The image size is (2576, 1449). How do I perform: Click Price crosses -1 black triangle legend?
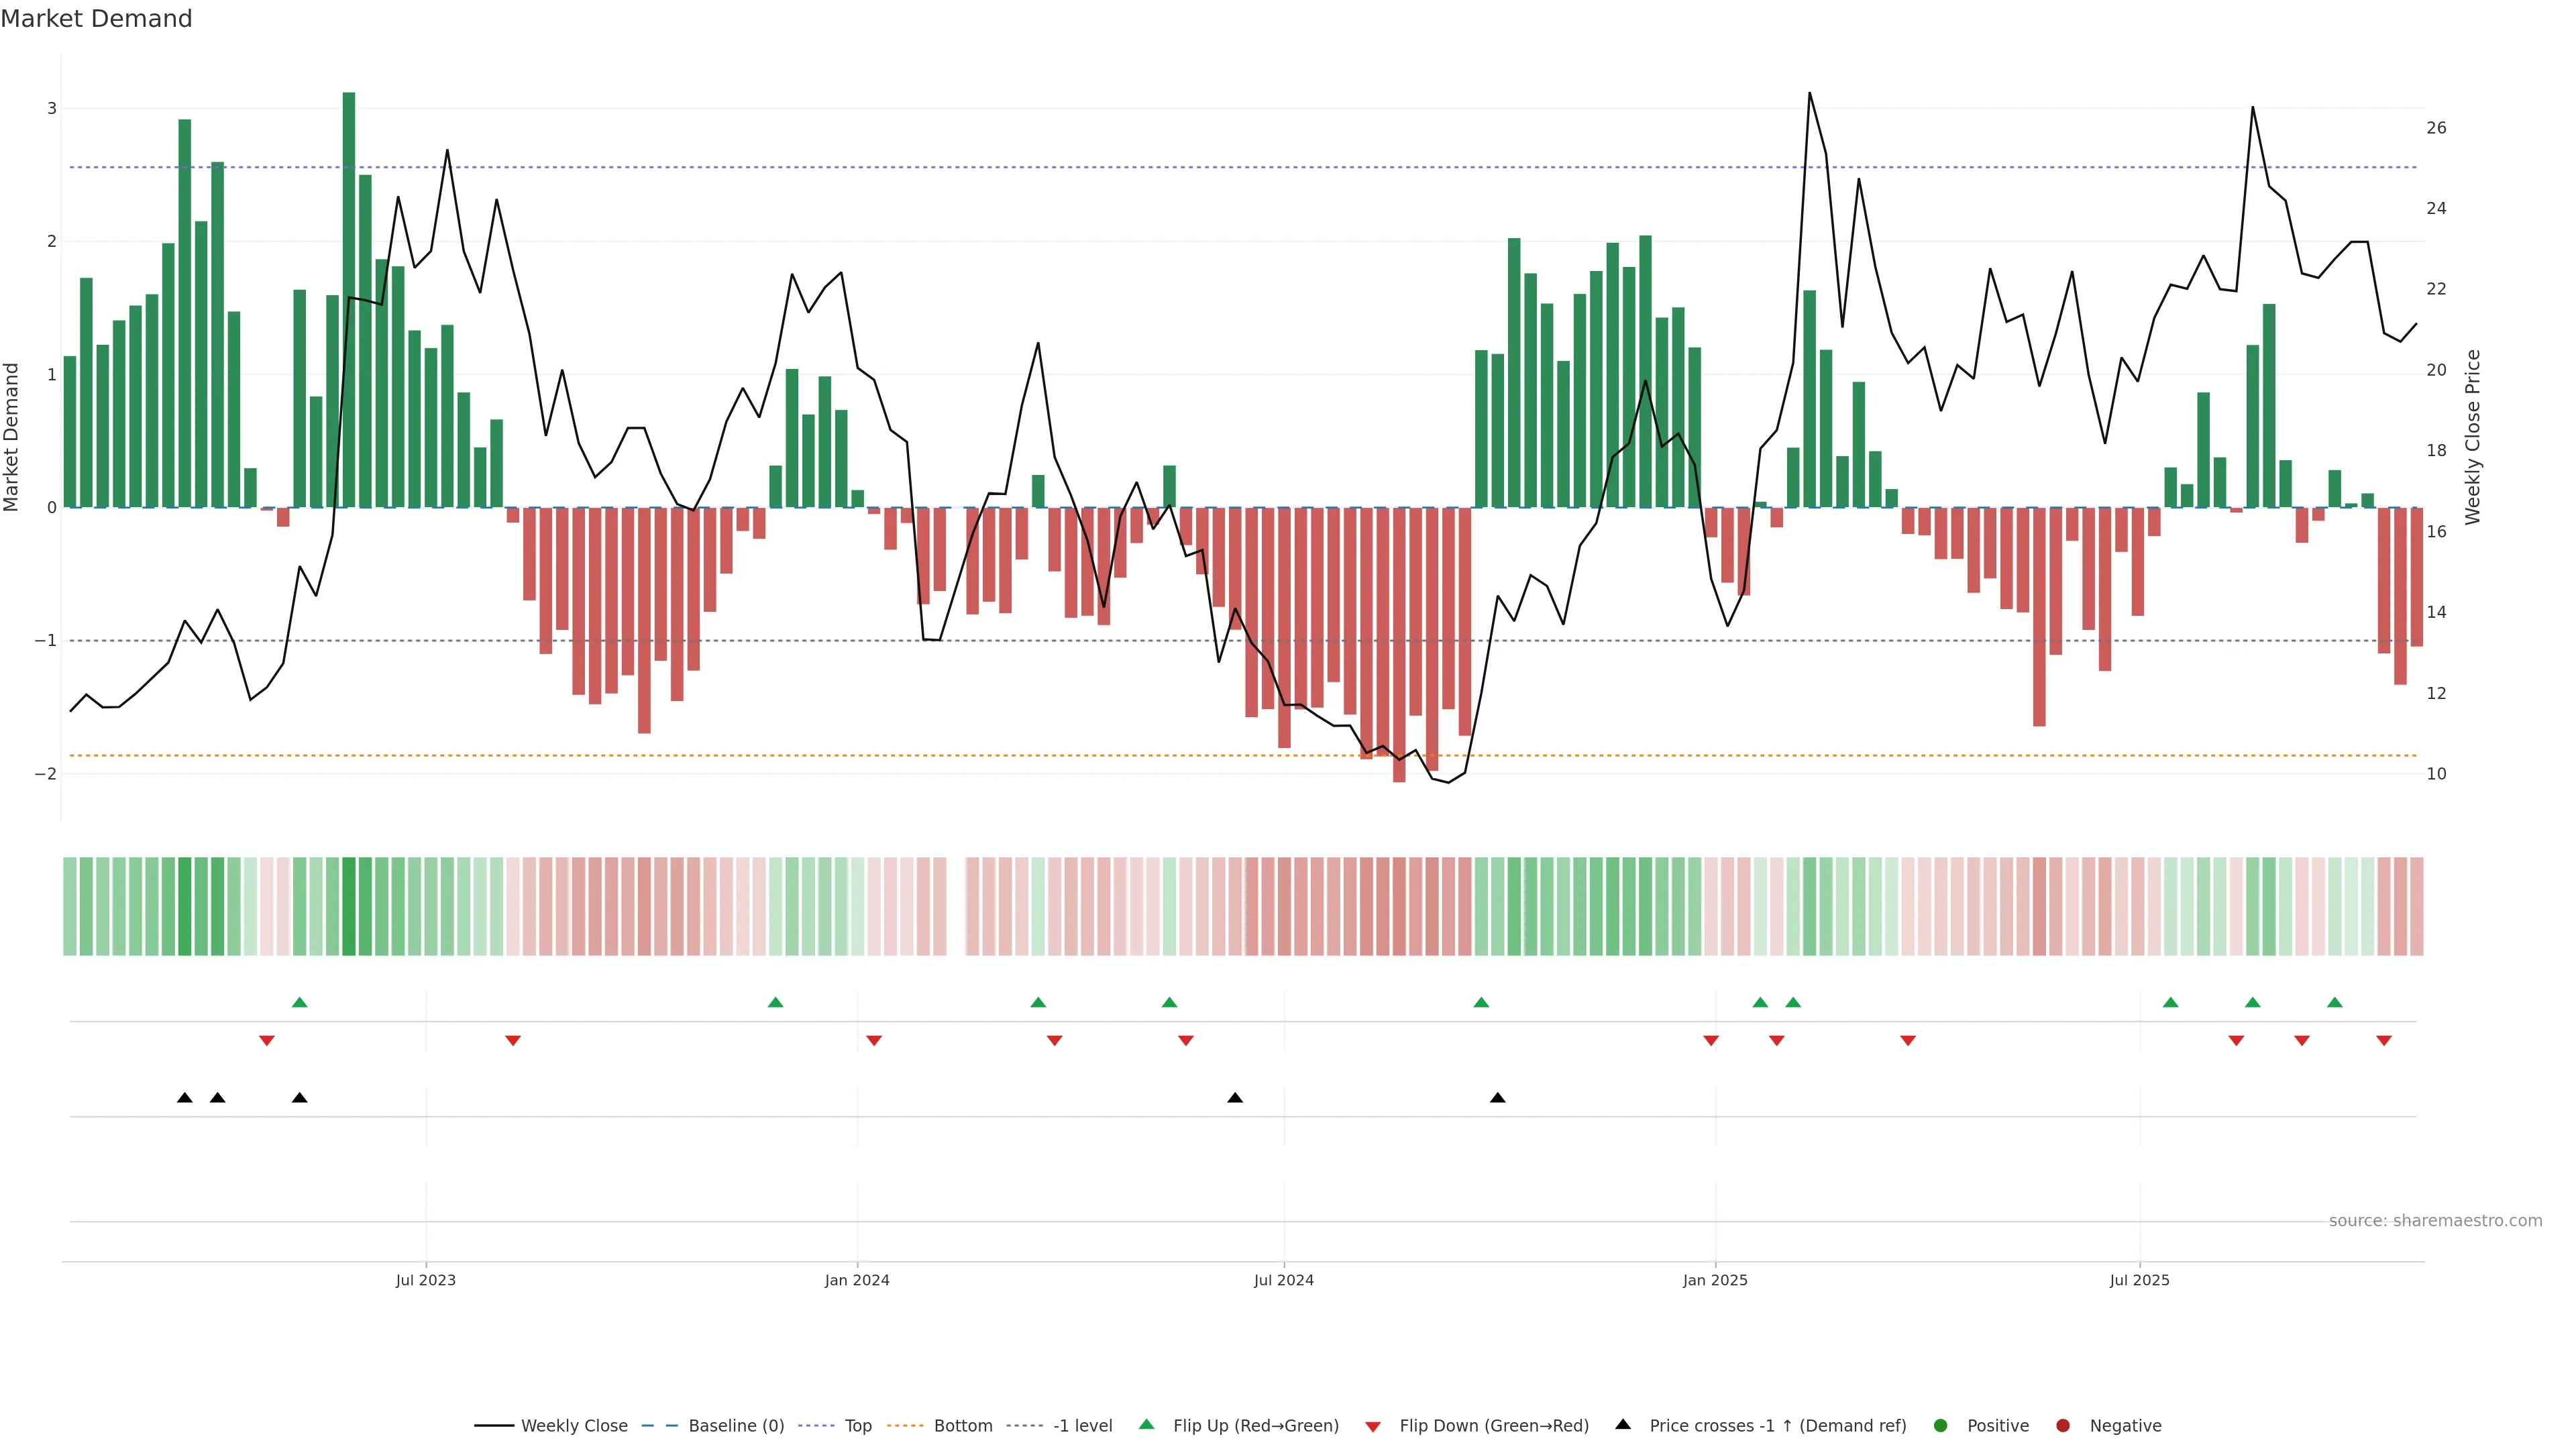[x=1623, y=1424]
